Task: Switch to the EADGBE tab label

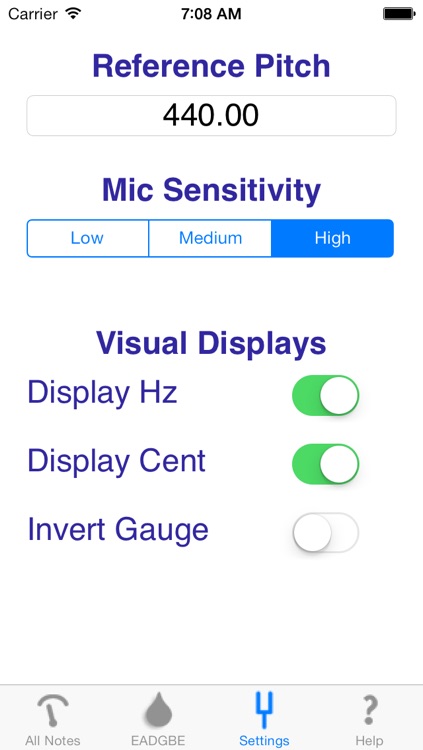Action: [x=158, y=741]
